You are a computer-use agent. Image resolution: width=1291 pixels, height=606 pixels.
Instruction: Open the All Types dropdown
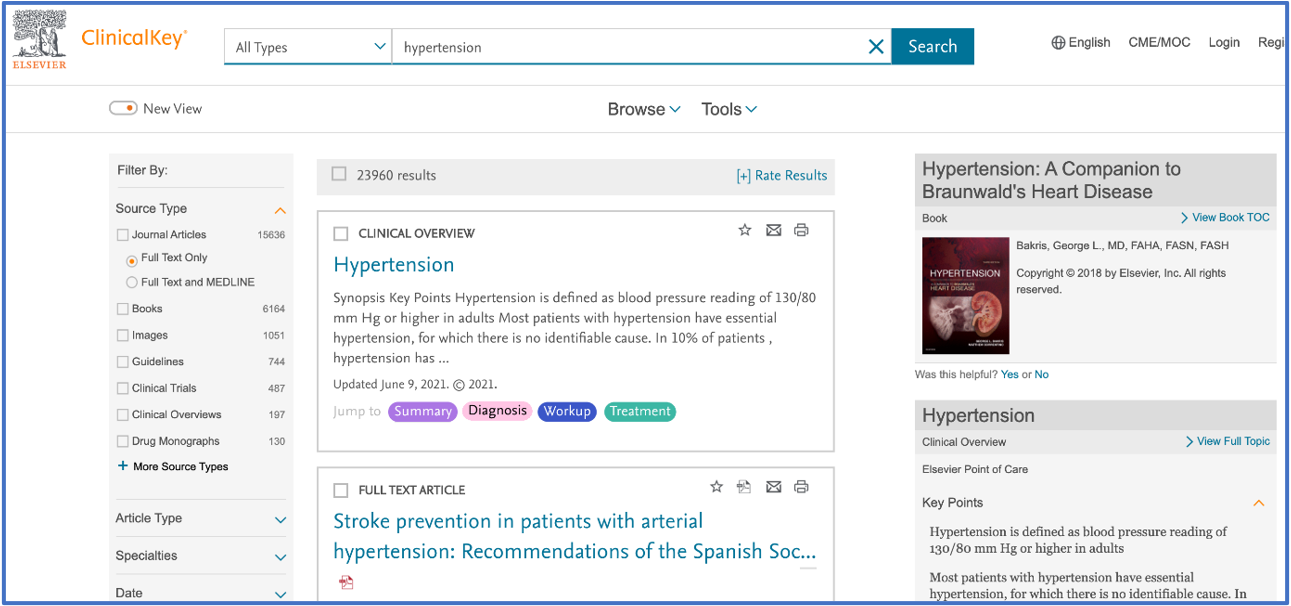(308, 47)
